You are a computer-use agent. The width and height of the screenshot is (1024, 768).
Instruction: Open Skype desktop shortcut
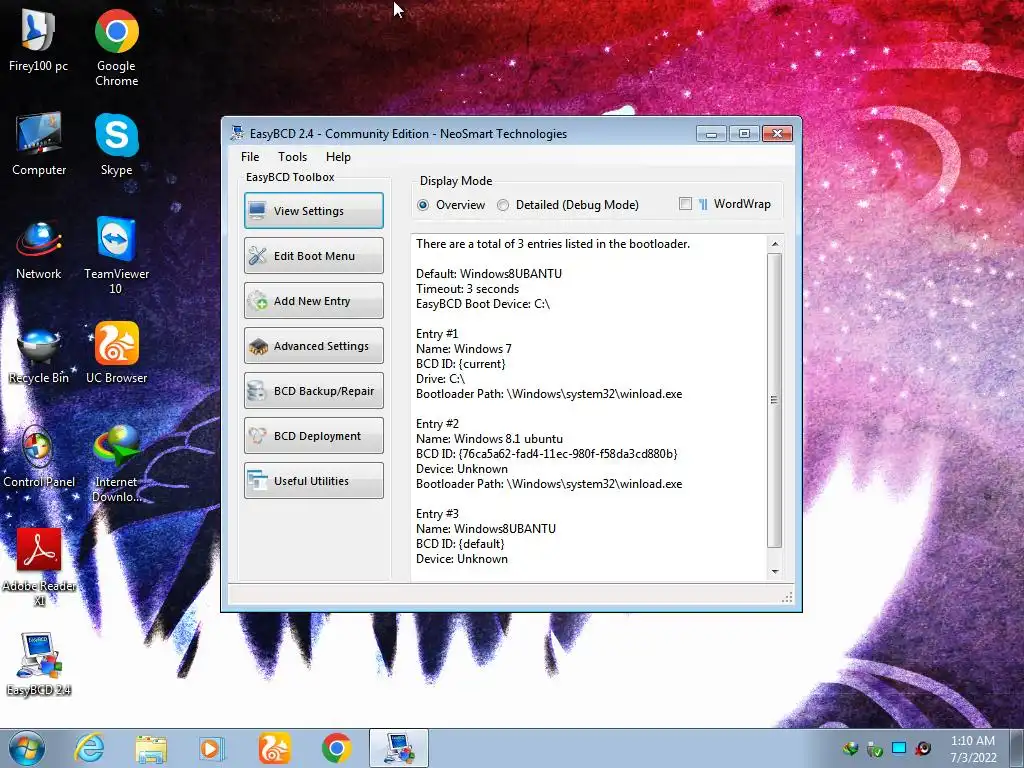pyautogui.click(x=116, y=144)
